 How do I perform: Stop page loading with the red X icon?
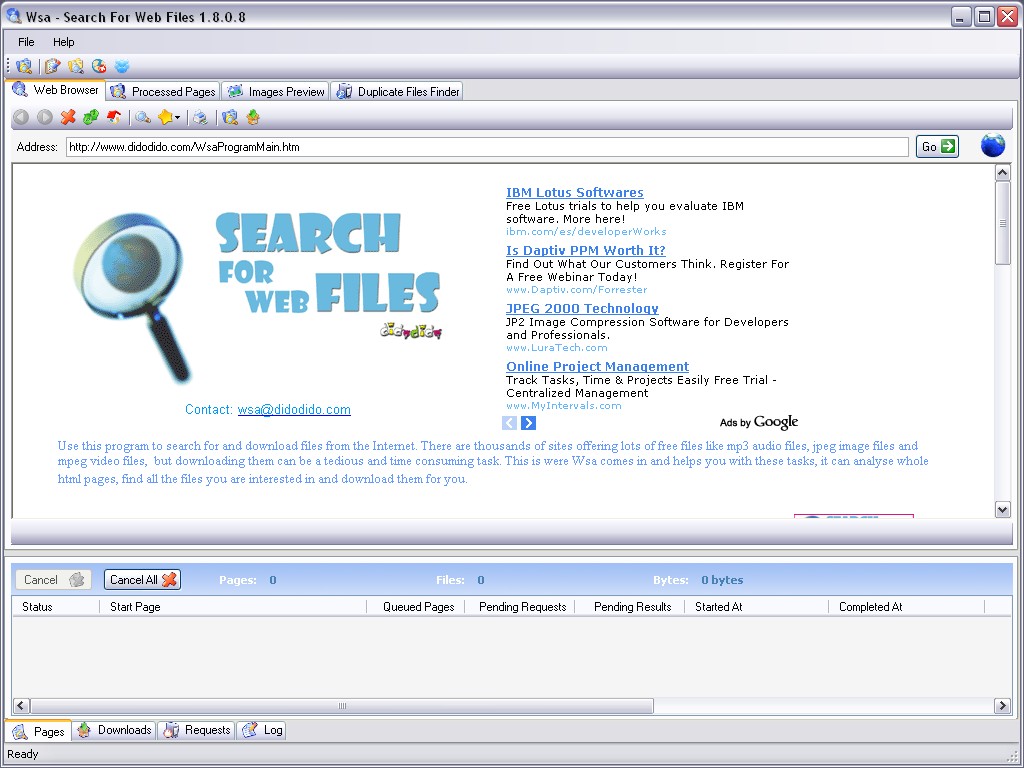point(68,117)
